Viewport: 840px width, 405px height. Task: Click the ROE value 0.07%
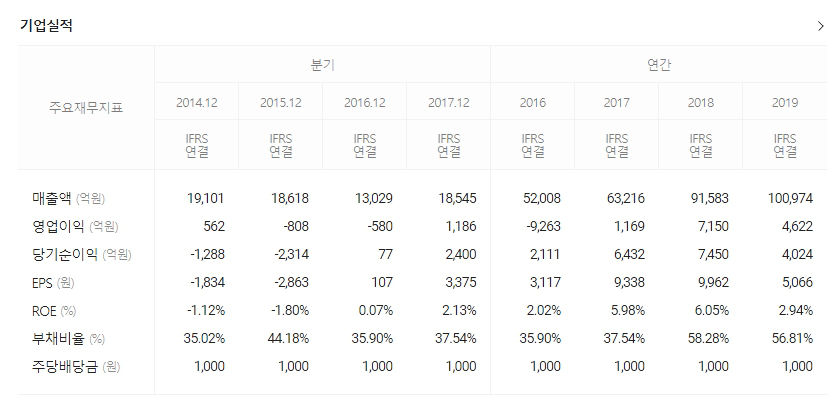pos(376,310)
